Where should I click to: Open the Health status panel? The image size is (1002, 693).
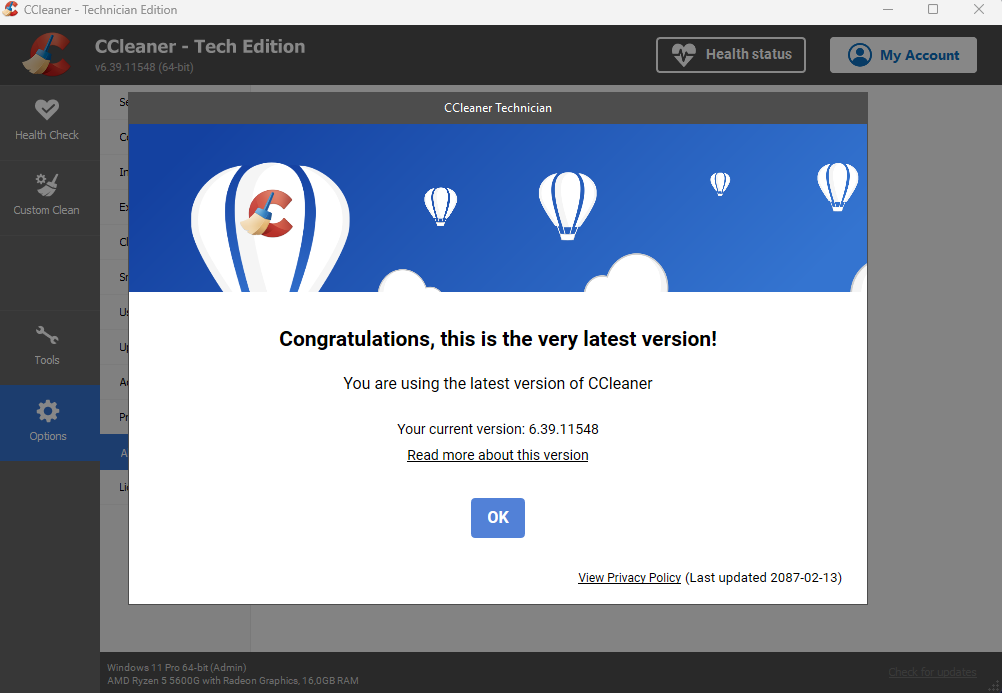tap(730, 55)
